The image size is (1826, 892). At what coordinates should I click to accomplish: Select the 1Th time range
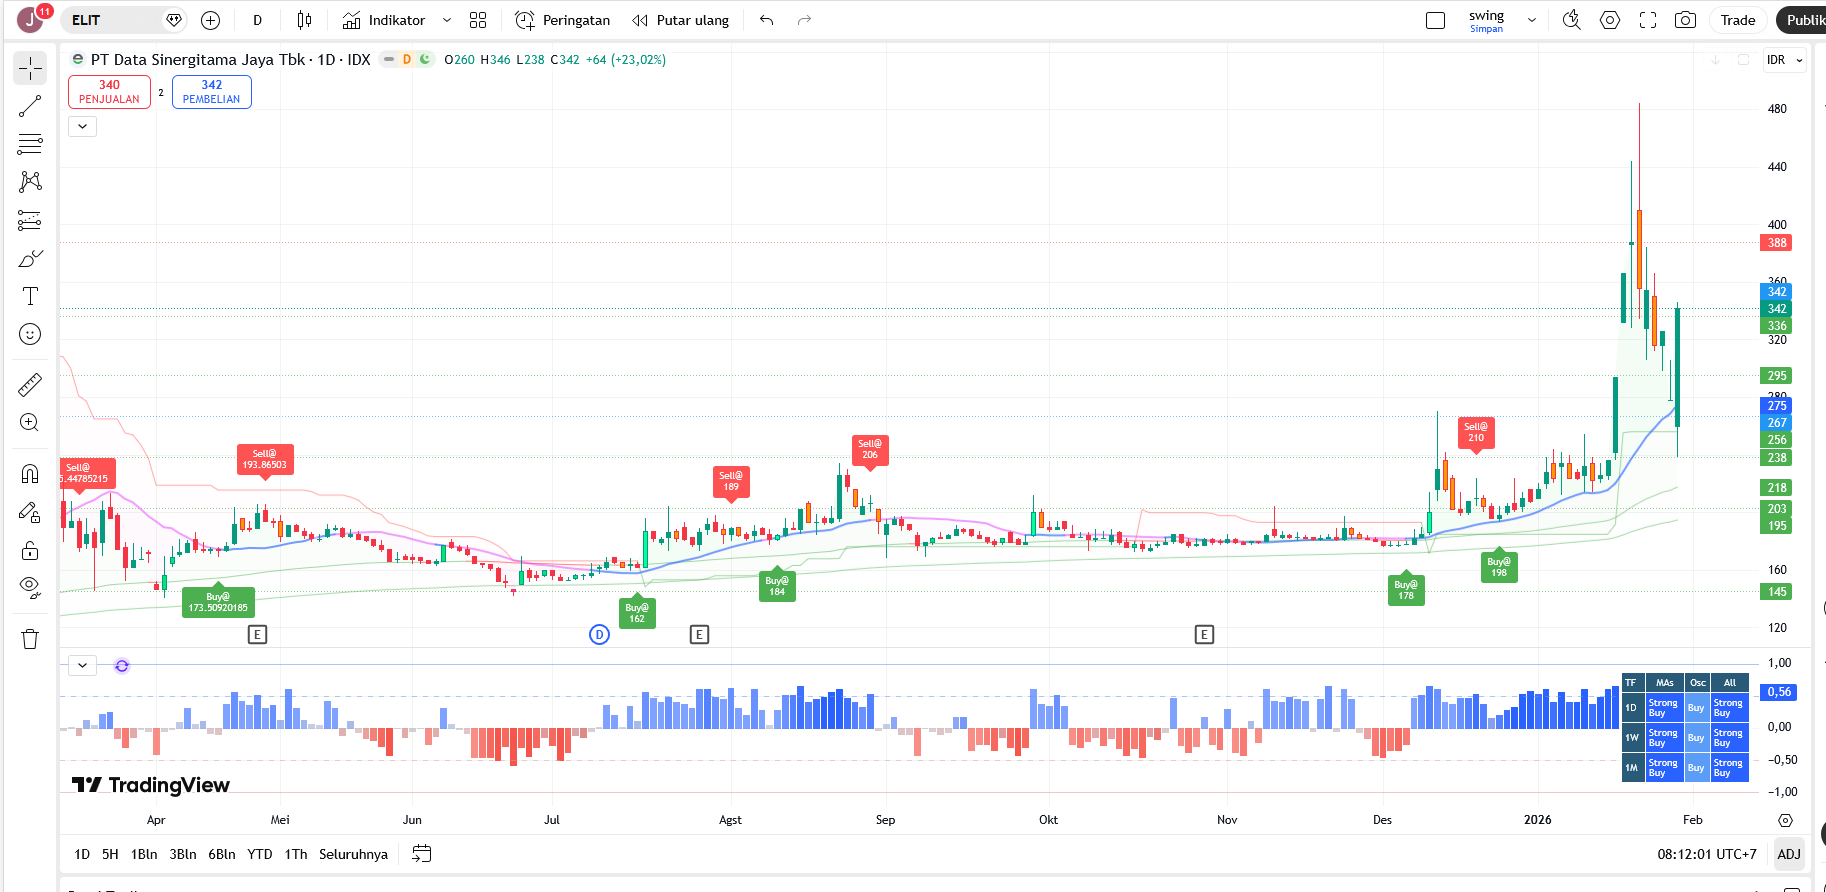(x=296, y=854)
